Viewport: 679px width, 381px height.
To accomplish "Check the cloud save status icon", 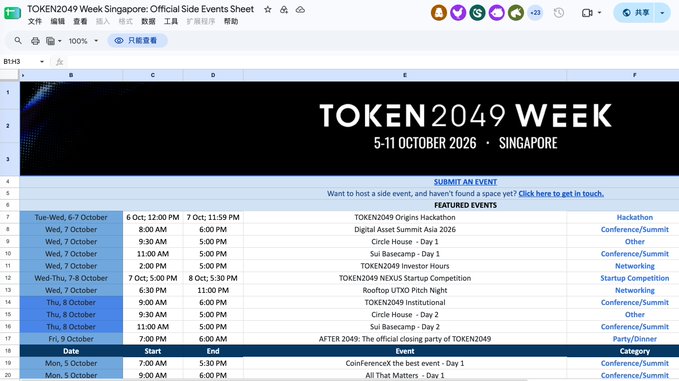I will (300, 10).
